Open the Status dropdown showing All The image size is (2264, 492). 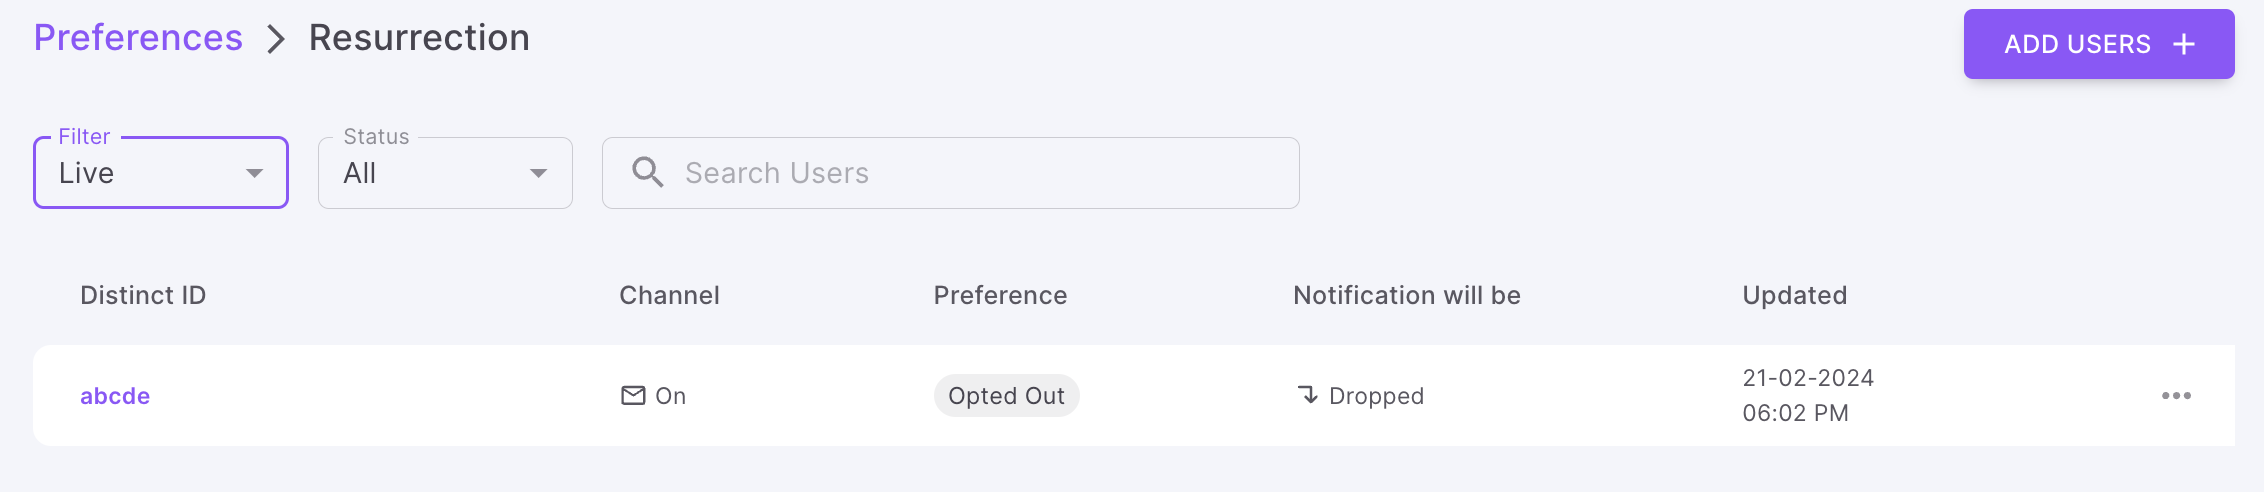[x=430, y=173]
